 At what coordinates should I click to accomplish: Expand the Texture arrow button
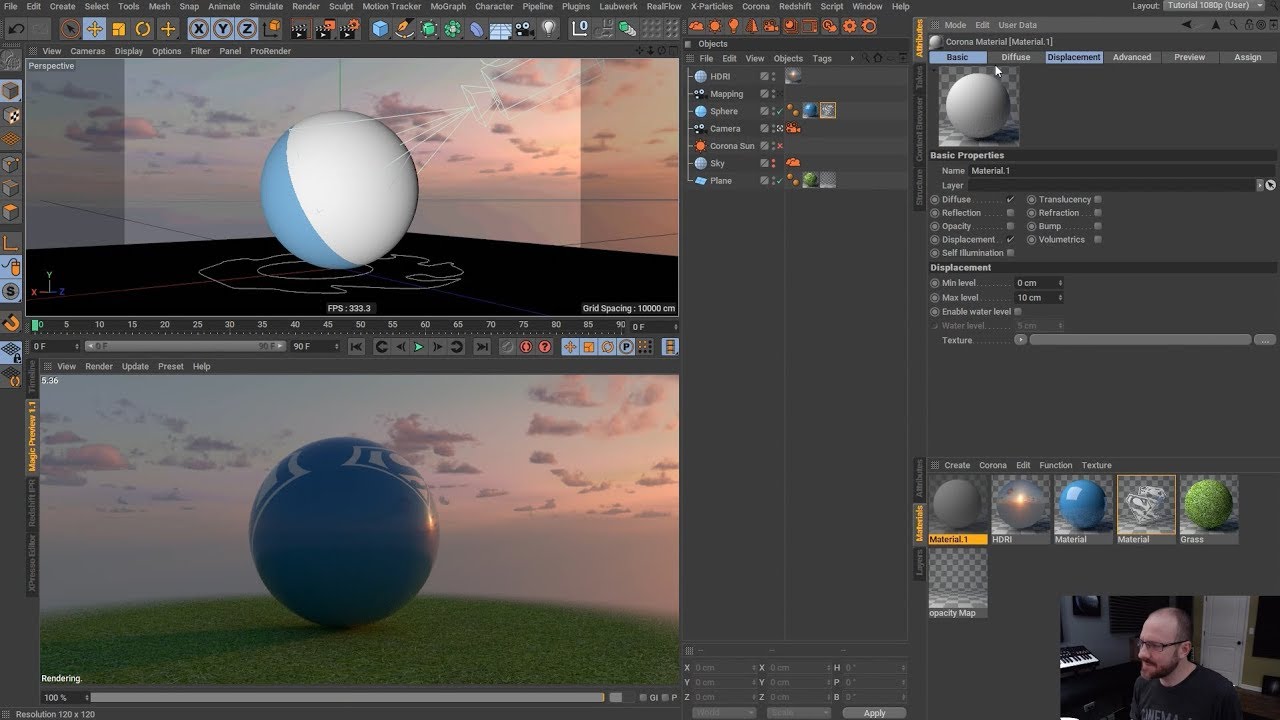click(x=1020, y=340)
